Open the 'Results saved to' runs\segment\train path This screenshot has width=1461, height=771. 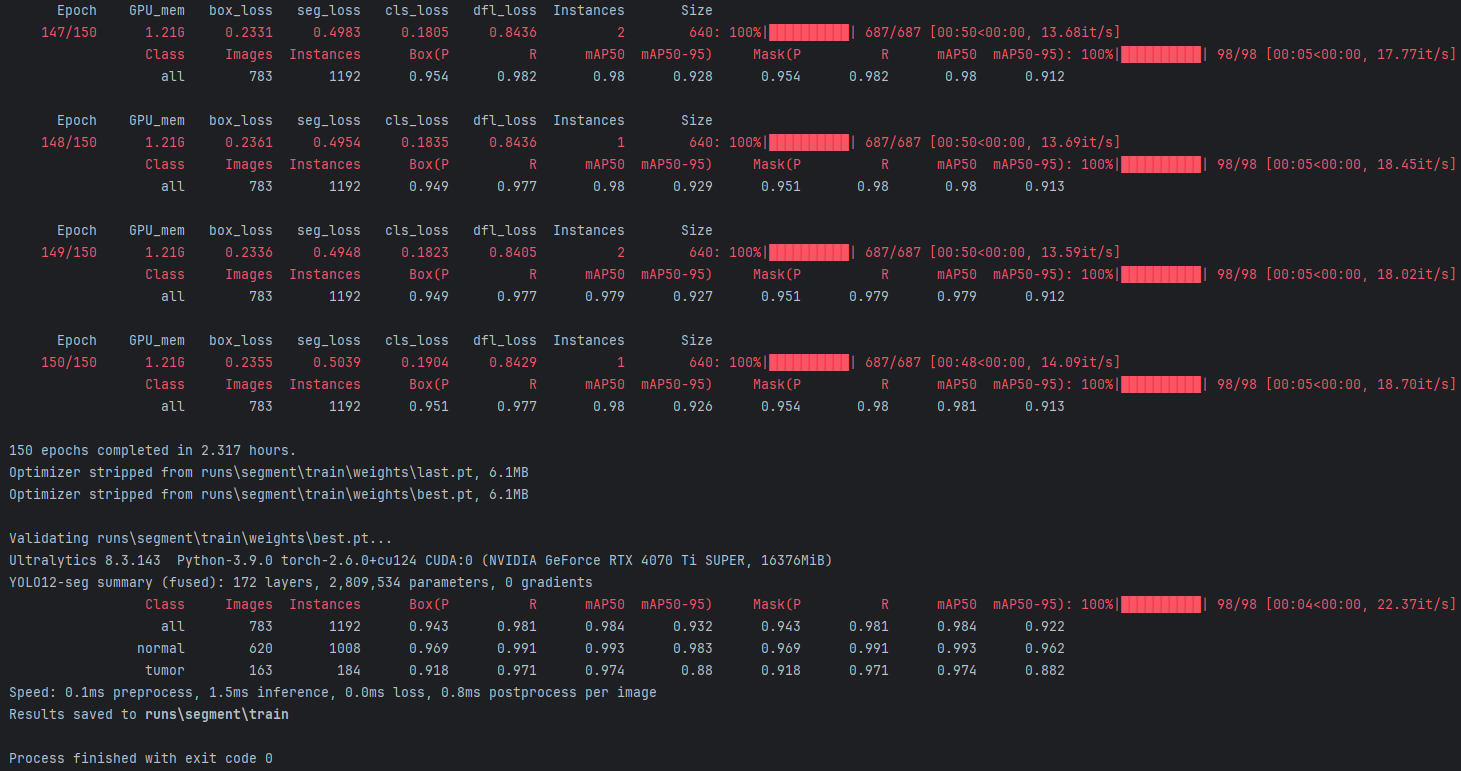coord(216,715)
